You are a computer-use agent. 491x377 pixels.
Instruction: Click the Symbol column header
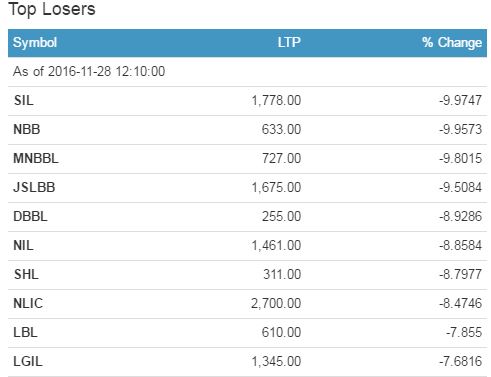(35, 43)
